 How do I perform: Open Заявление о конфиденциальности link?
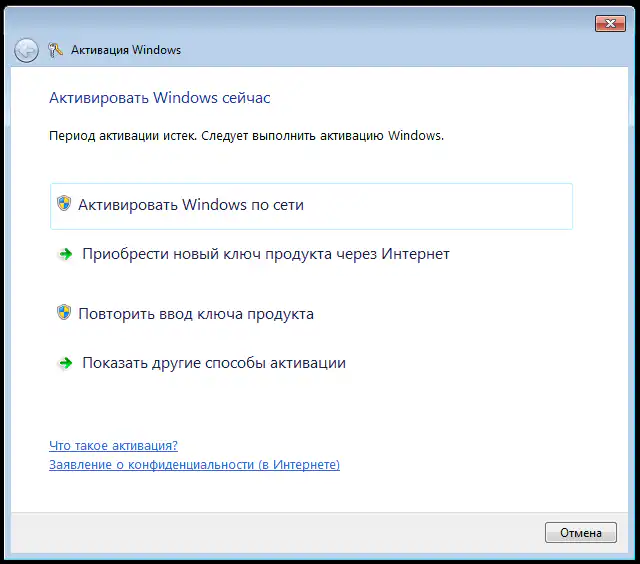[x=194, y=464]
